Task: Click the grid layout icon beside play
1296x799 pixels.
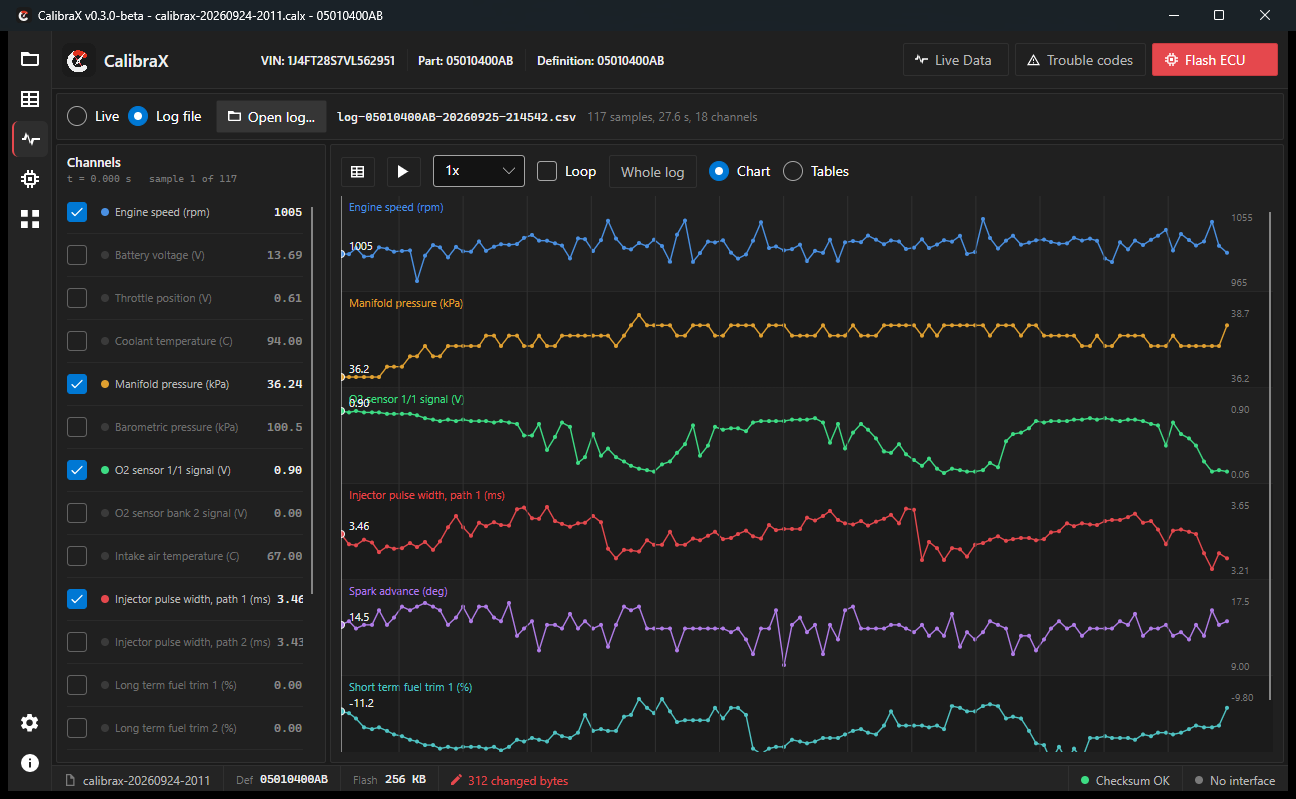Action: [x=357, y=171]
